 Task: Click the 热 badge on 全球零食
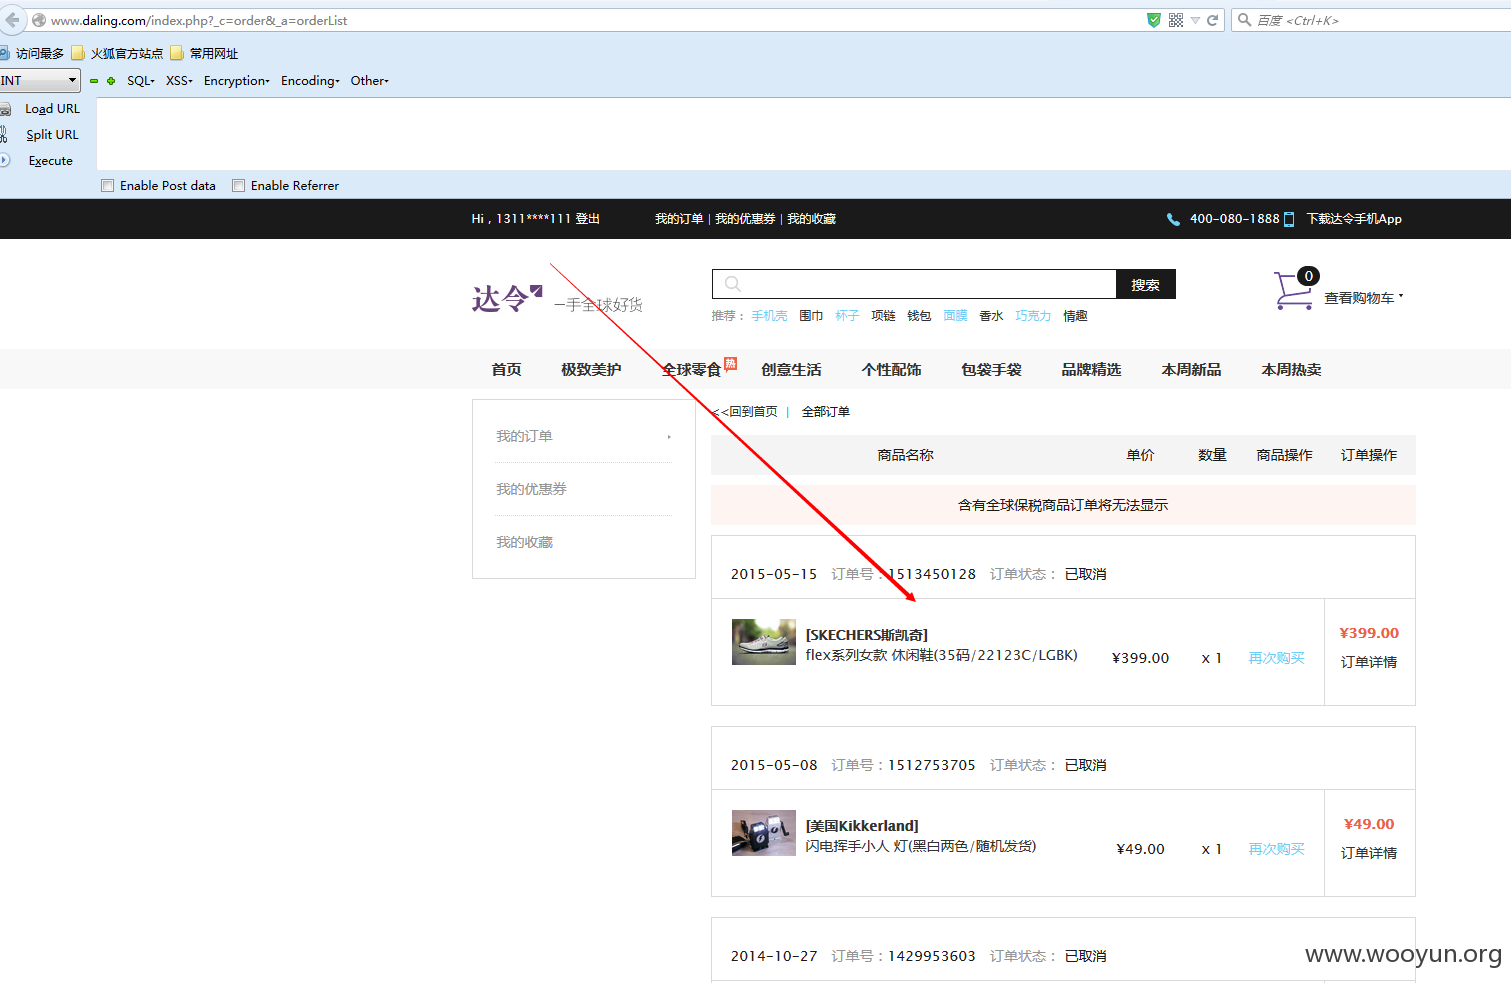coord(731,363)
